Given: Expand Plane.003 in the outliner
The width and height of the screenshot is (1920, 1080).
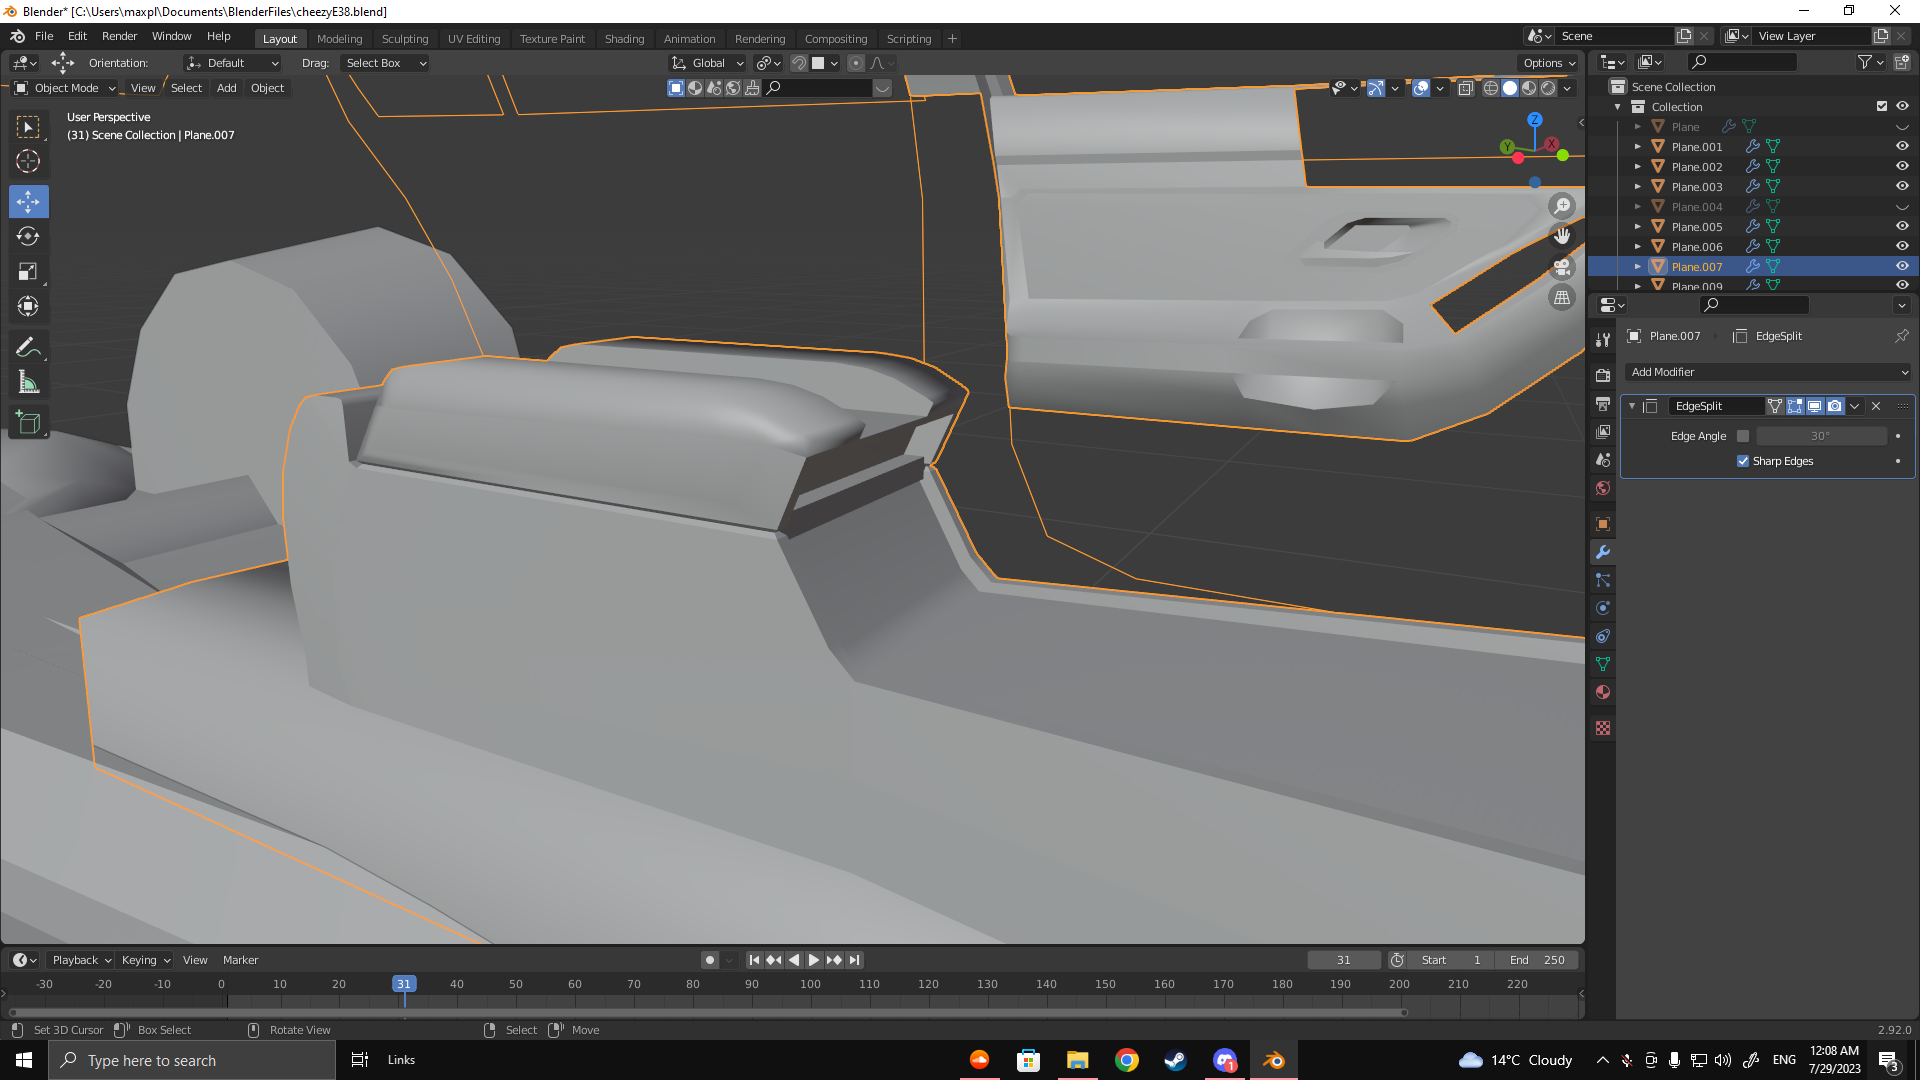Looking at the screenshot, I should [x=1637, y=187].
